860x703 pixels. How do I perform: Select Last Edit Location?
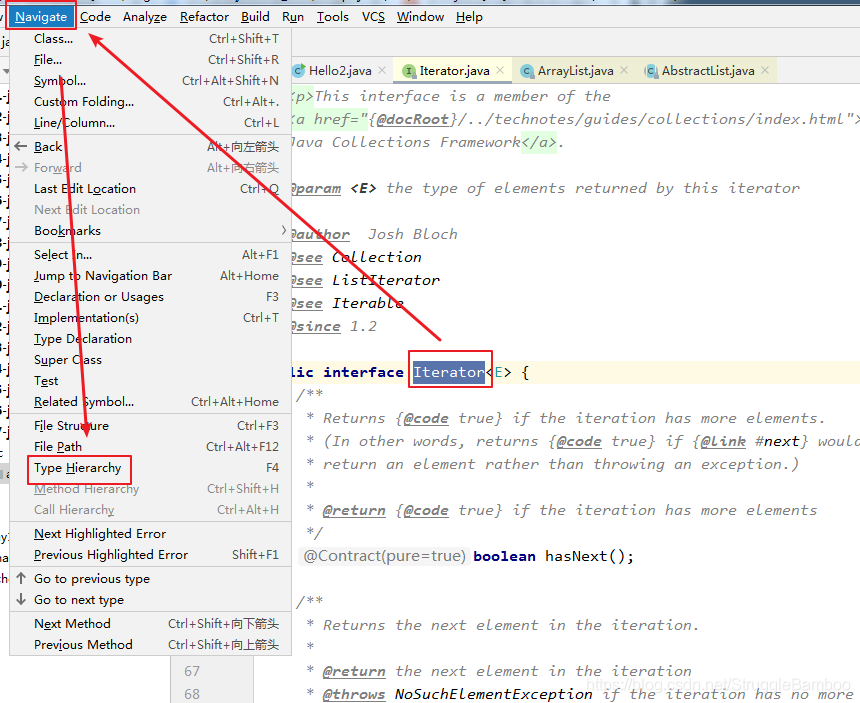[x=151, y=189]
